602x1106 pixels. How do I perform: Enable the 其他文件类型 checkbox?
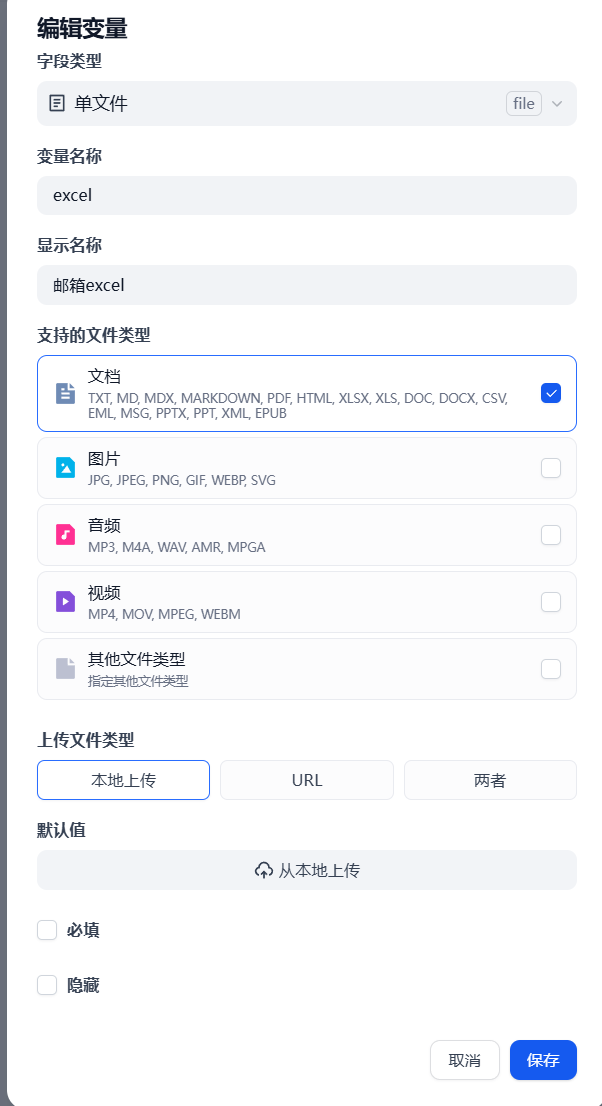pyautogui.click(x=550, y=669)
